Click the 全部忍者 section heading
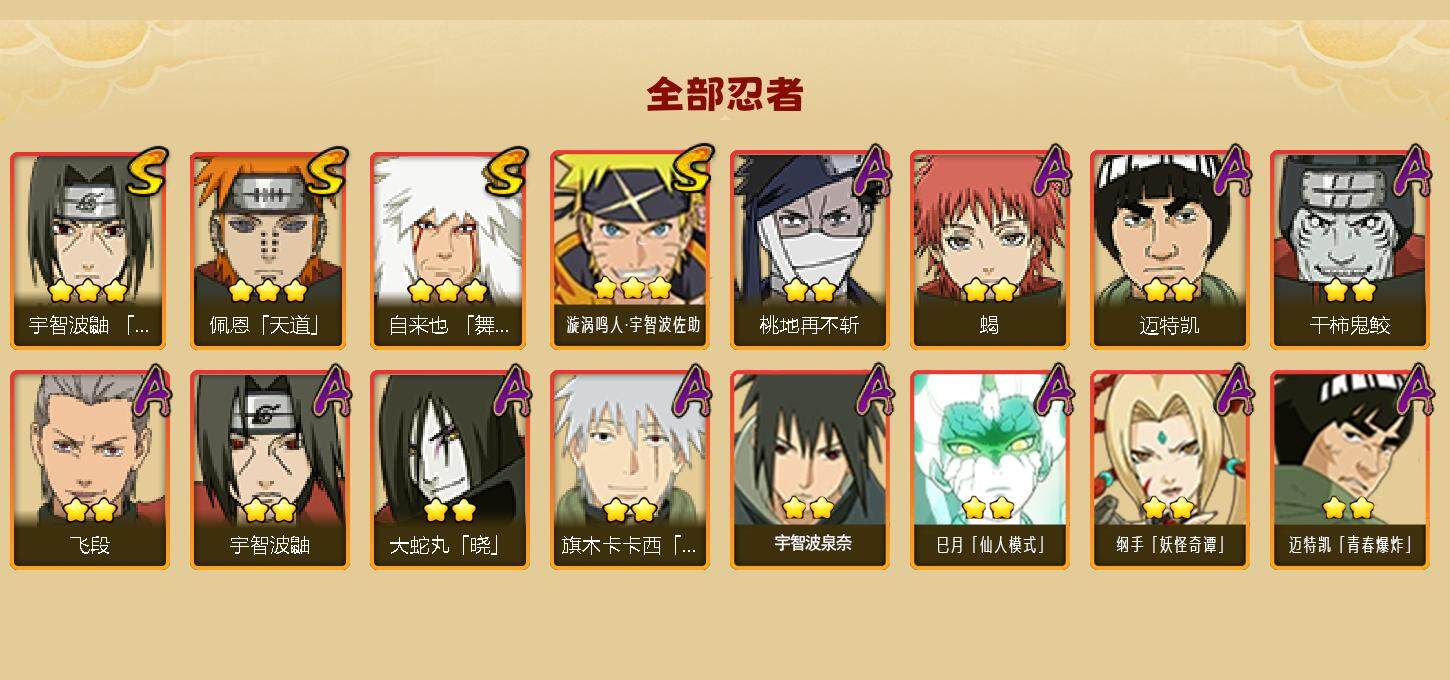Image resolution: width=1450 pixels, height=680 pixels. (x=725, y=95)
